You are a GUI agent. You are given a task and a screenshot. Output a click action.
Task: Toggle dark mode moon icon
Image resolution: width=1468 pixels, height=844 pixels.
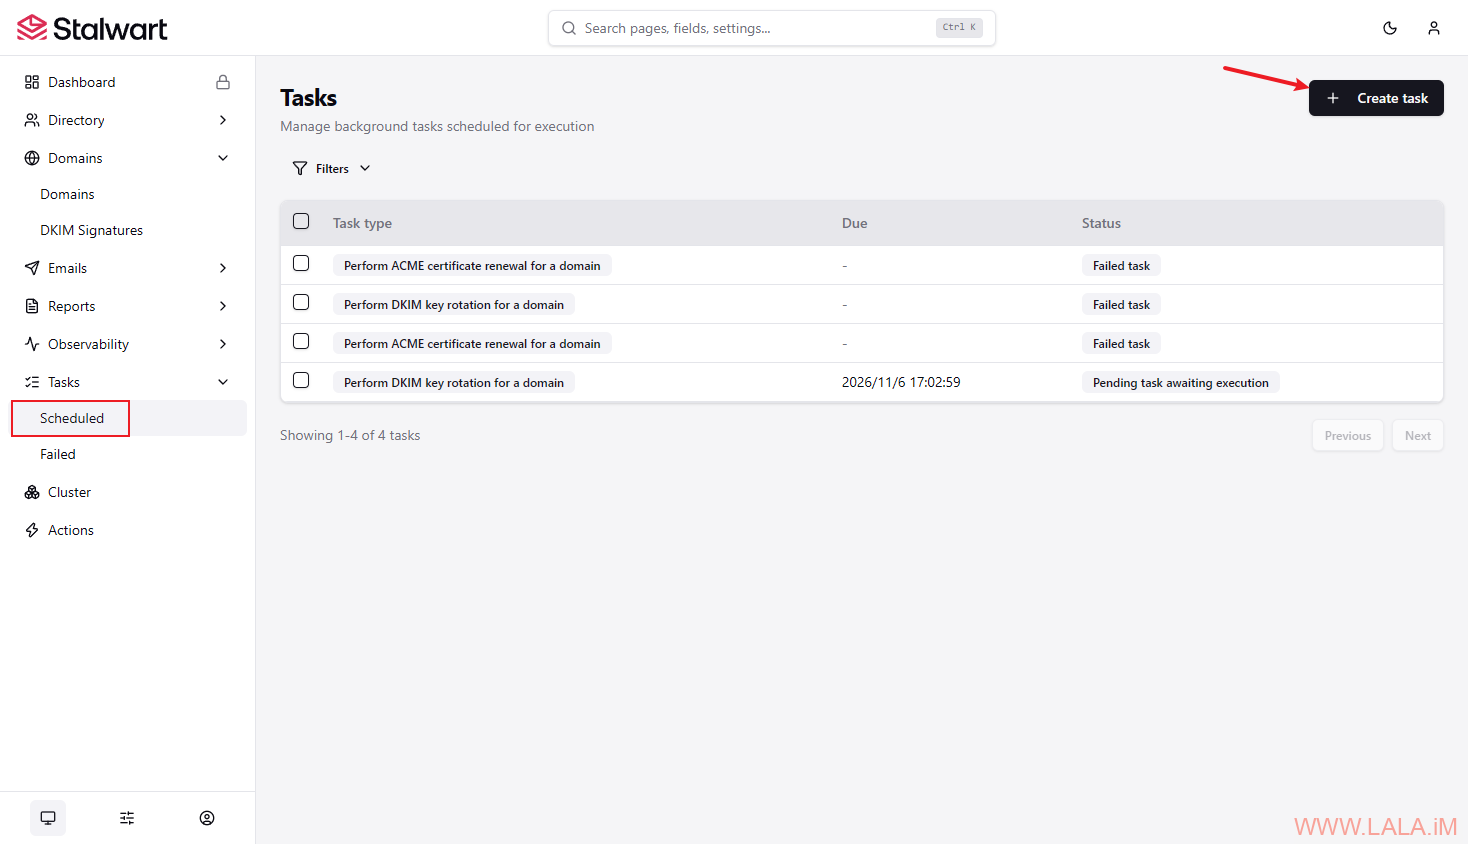tap(1390, 28)
